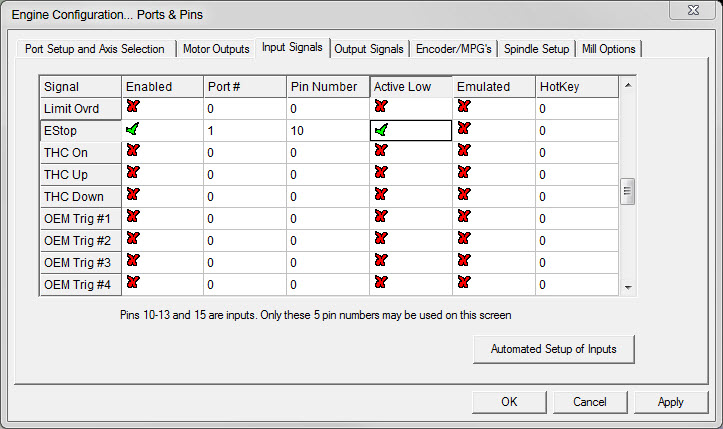Switch to the Motor Outputs tab
The height and width of the screenshot is (429, 723).
(216, 49)
